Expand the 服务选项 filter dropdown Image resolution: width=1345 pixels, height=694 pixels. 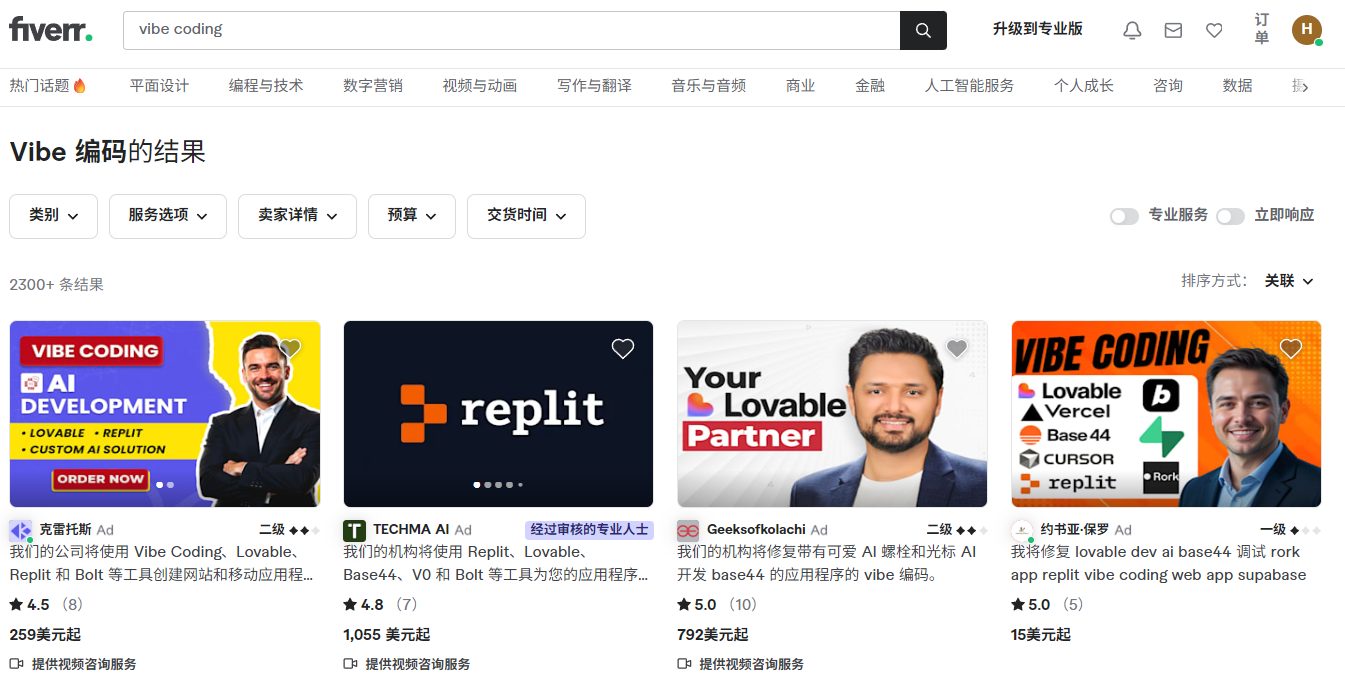click(x=168, y=216)
